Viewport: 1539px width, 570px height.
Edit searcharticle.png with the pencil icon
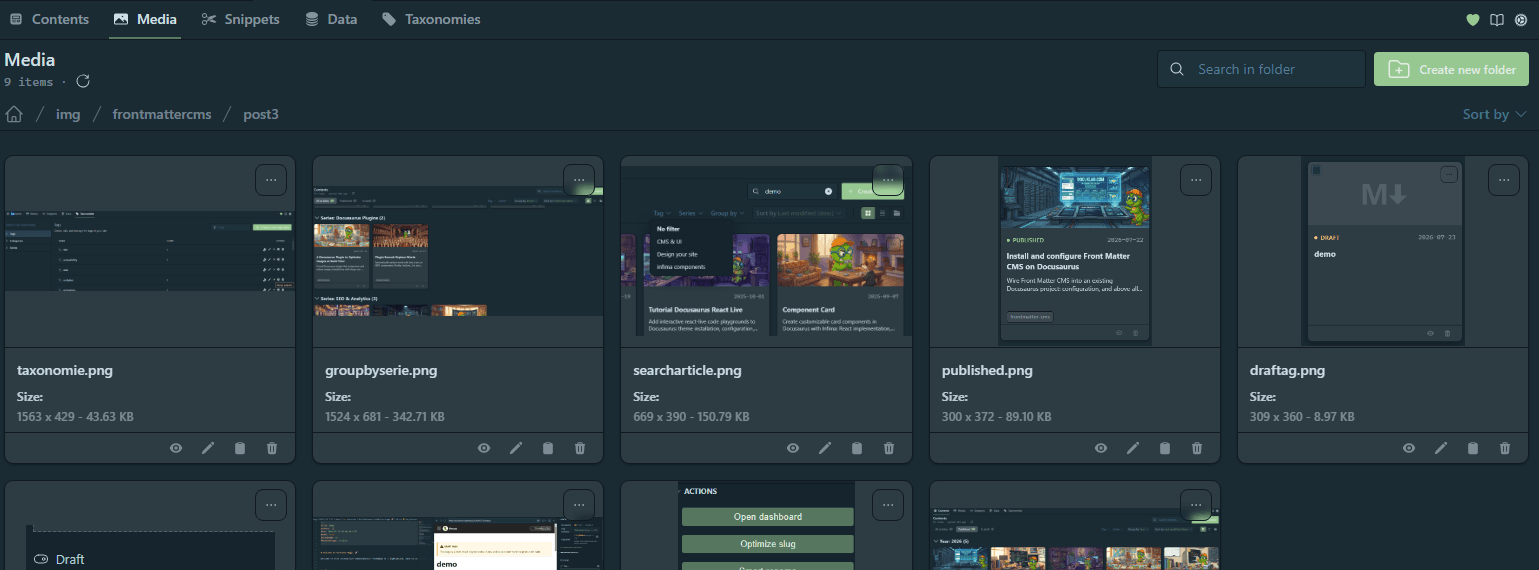coord(825,448)
